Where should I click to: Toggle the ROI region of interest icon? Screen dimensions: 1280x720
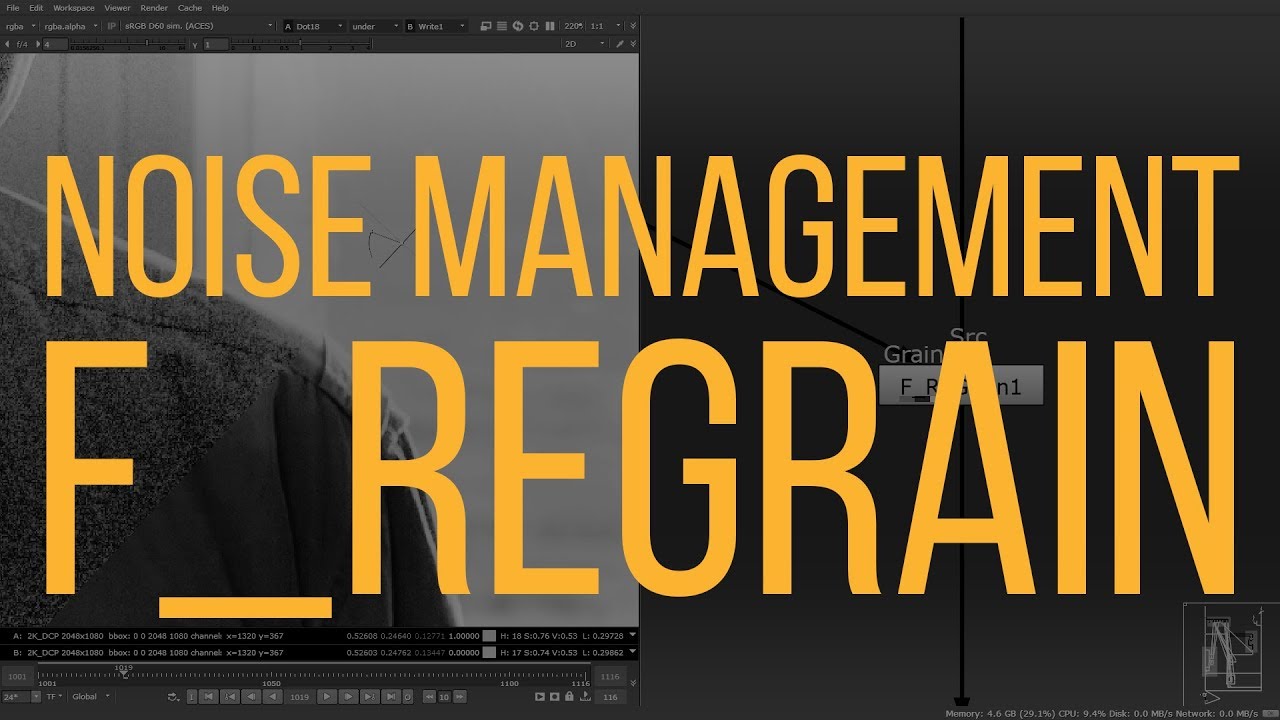pyautogui.click(x=533, y=26)
